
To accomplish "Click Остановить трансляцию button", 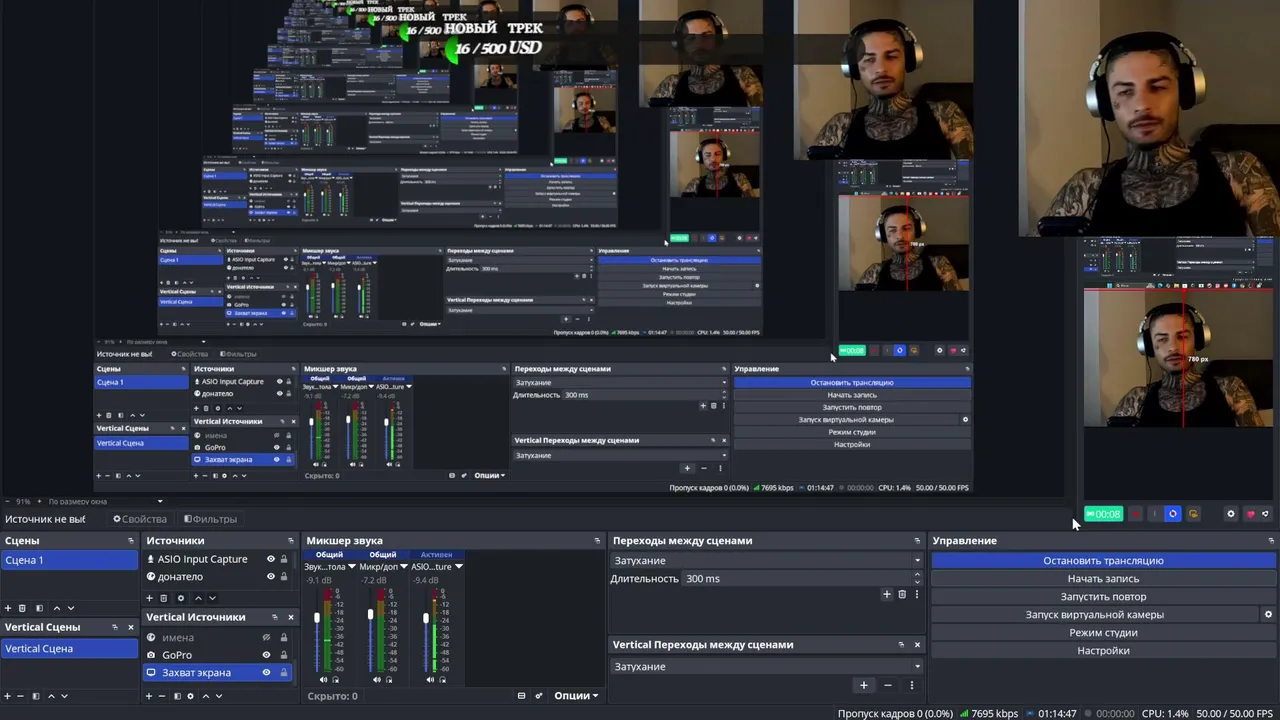I will [1103, 561].
